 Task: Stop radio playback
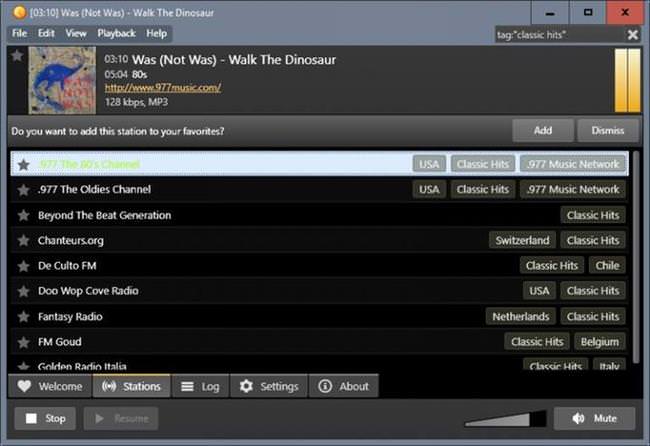point(45,419)
